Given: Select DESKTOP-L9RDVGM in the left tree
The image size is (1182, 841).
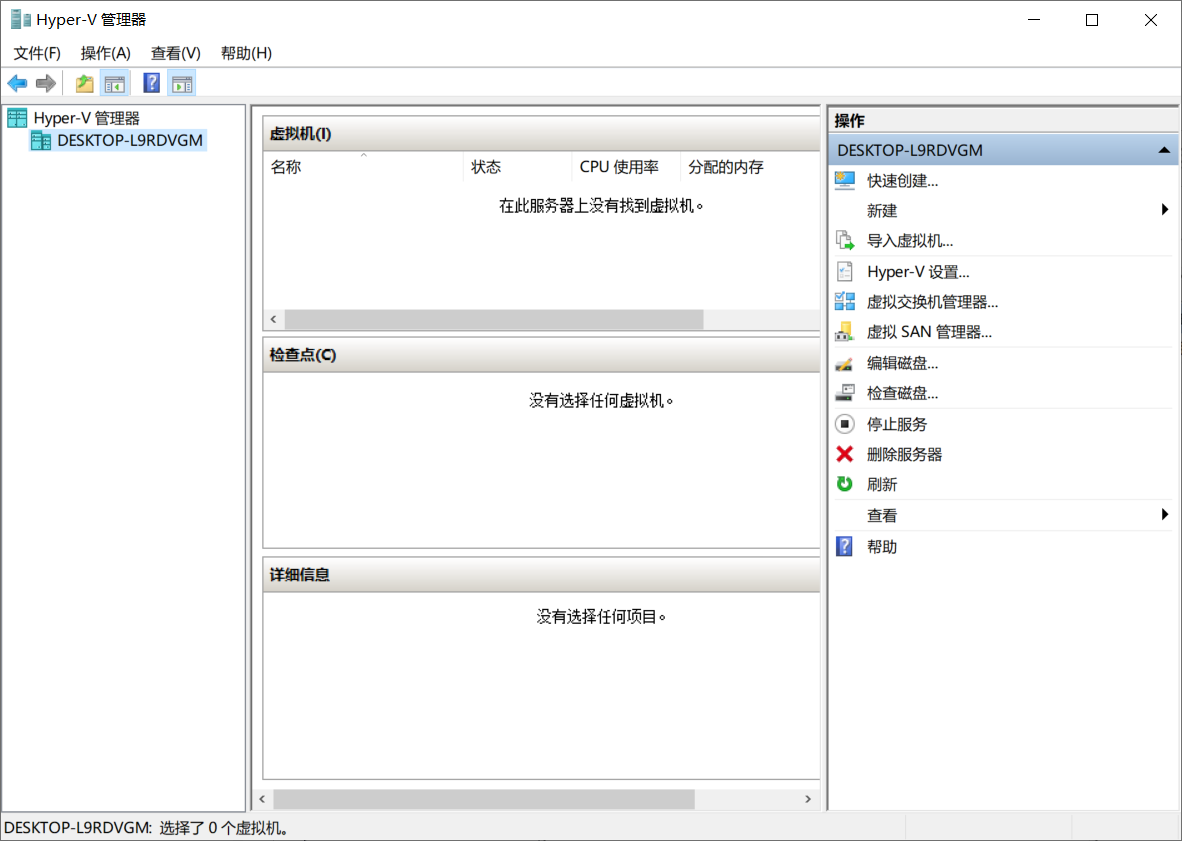Looking at the screenshot, I should tap(130, 141).
